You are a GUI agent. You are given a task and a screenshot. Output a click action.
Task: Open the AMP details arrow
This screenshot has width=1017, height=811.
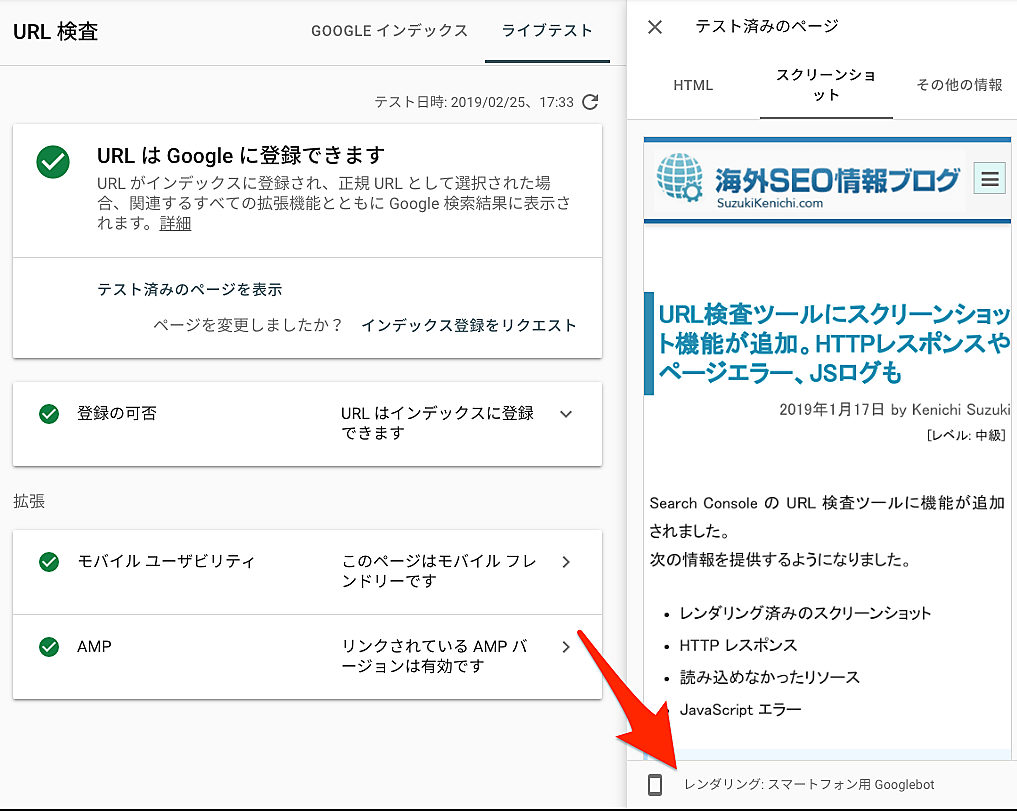[x=566, y=647]
